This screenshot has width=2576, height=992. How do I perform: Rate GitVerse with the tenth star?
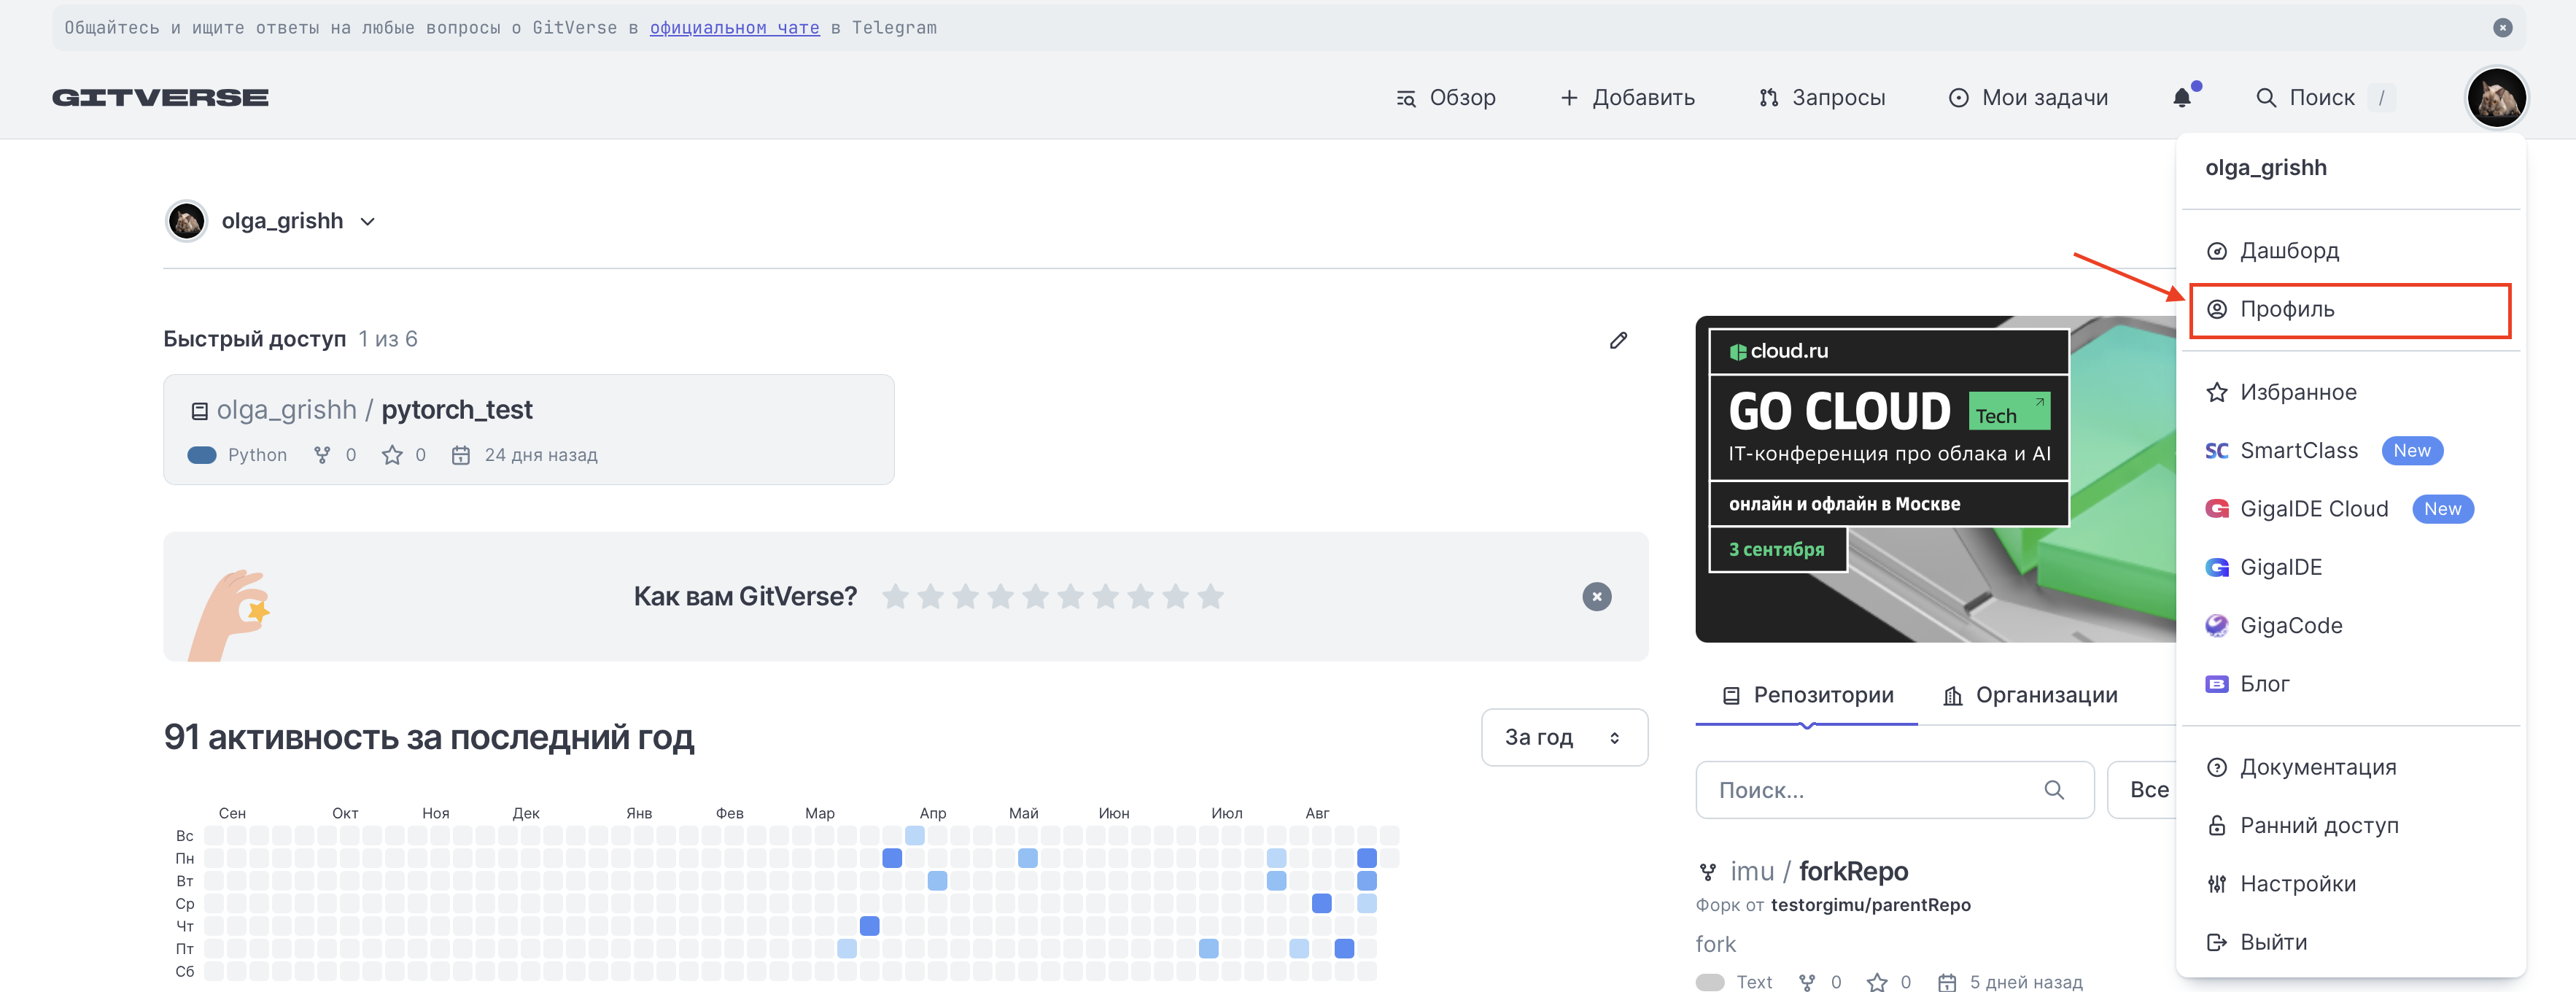tap(1210, 596)
